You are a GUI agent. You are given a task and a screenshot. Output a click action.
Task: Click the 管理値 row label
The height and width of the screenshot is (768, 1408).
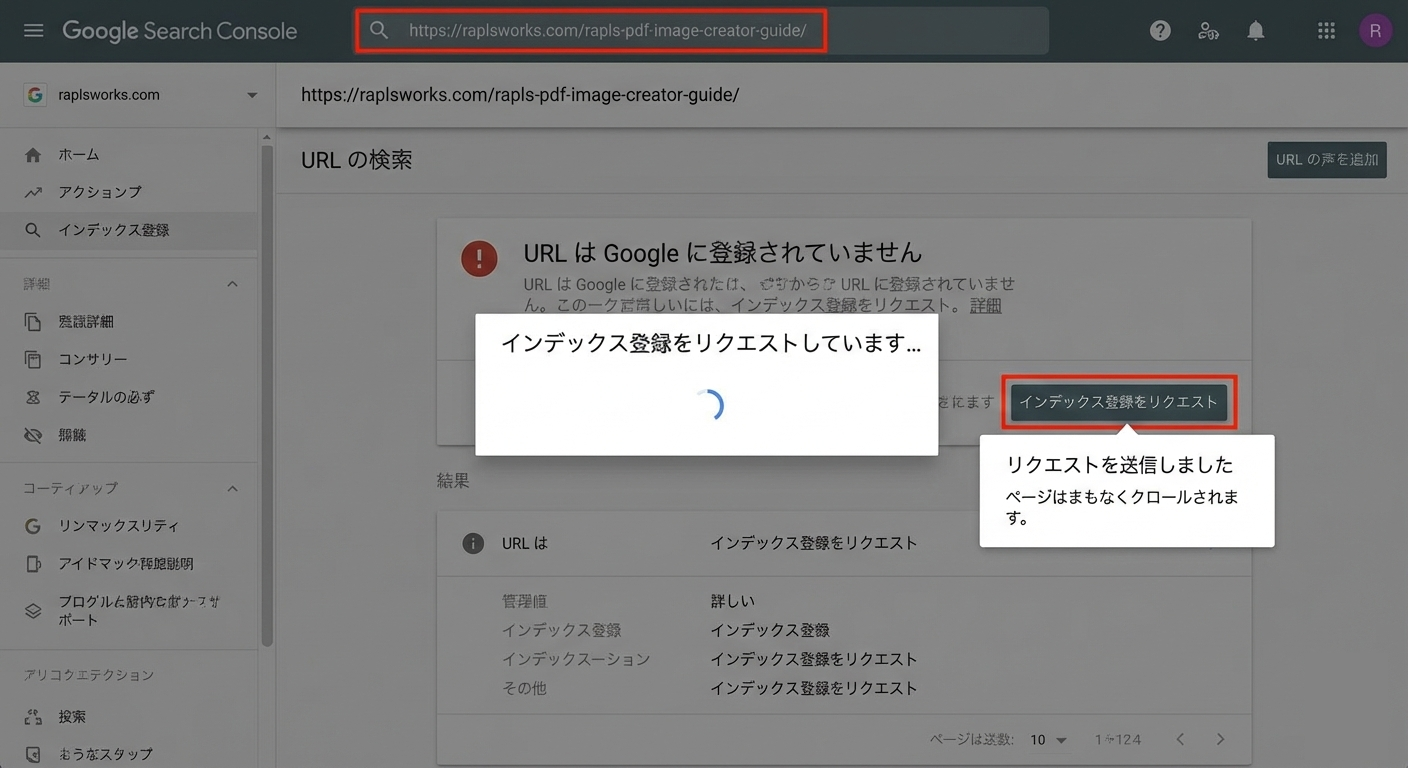(x=525, y=602)
